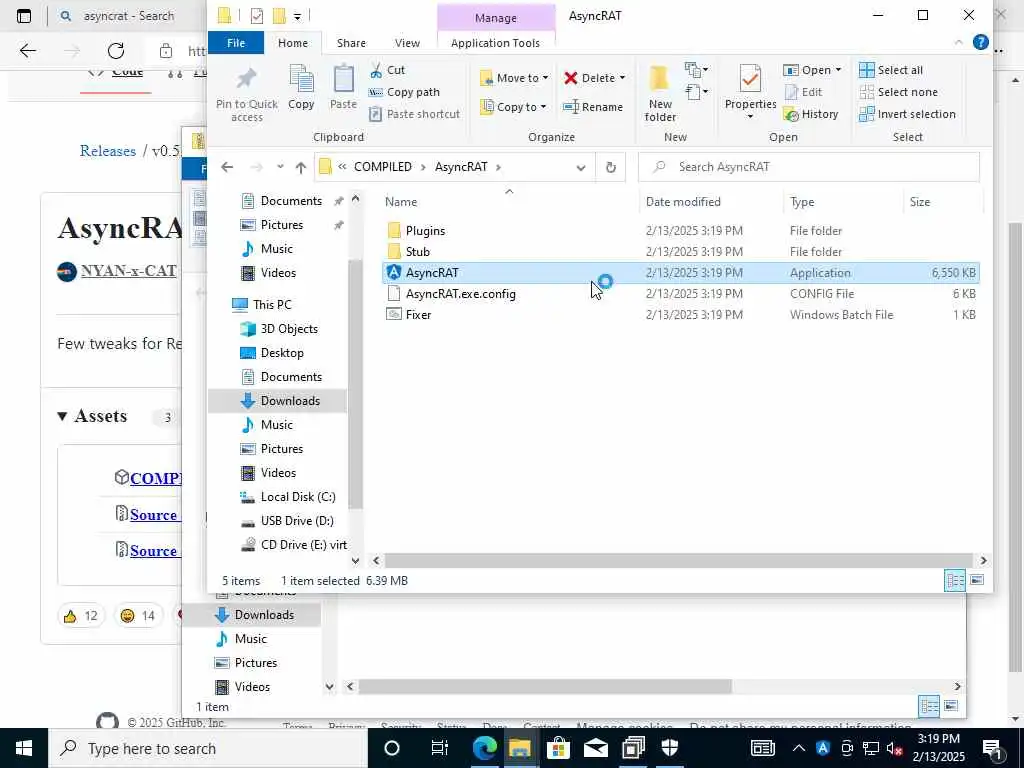Click the Type here to search box
The image size is (1024, 768).
tap(209, 748)
